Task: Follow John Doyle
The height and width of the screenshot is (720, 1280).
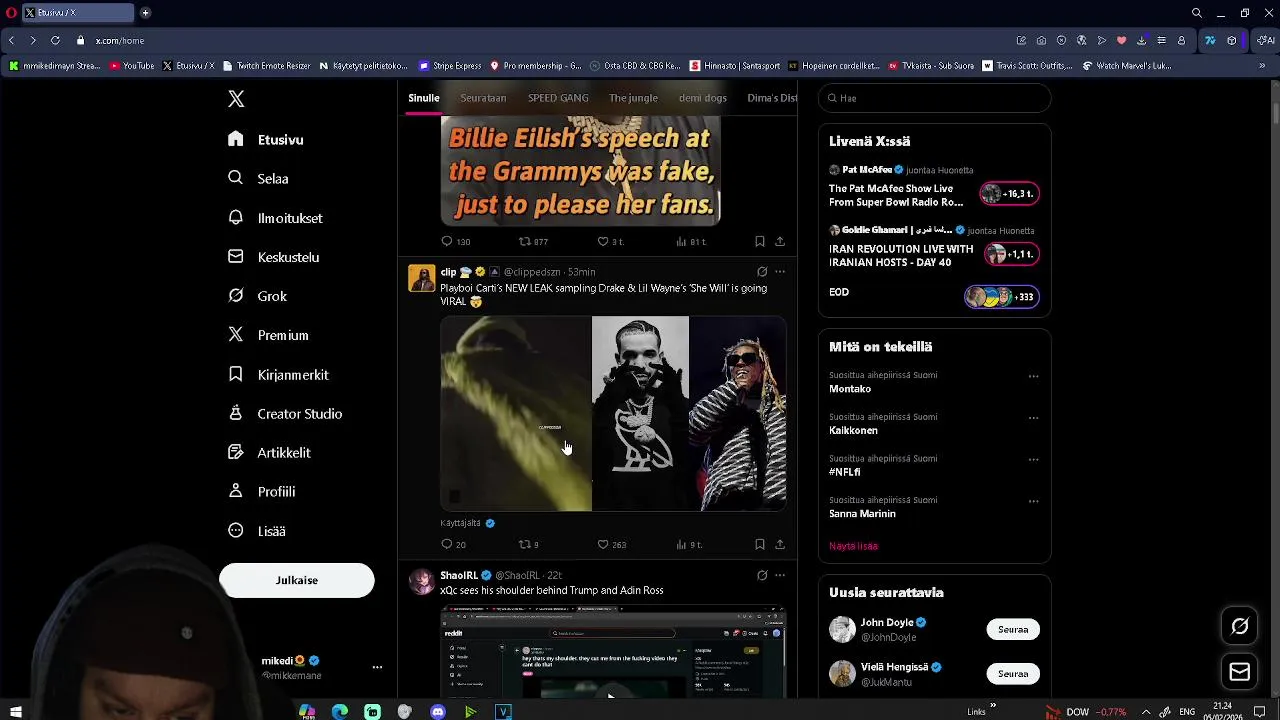Action: click(x=1013, y=629)
